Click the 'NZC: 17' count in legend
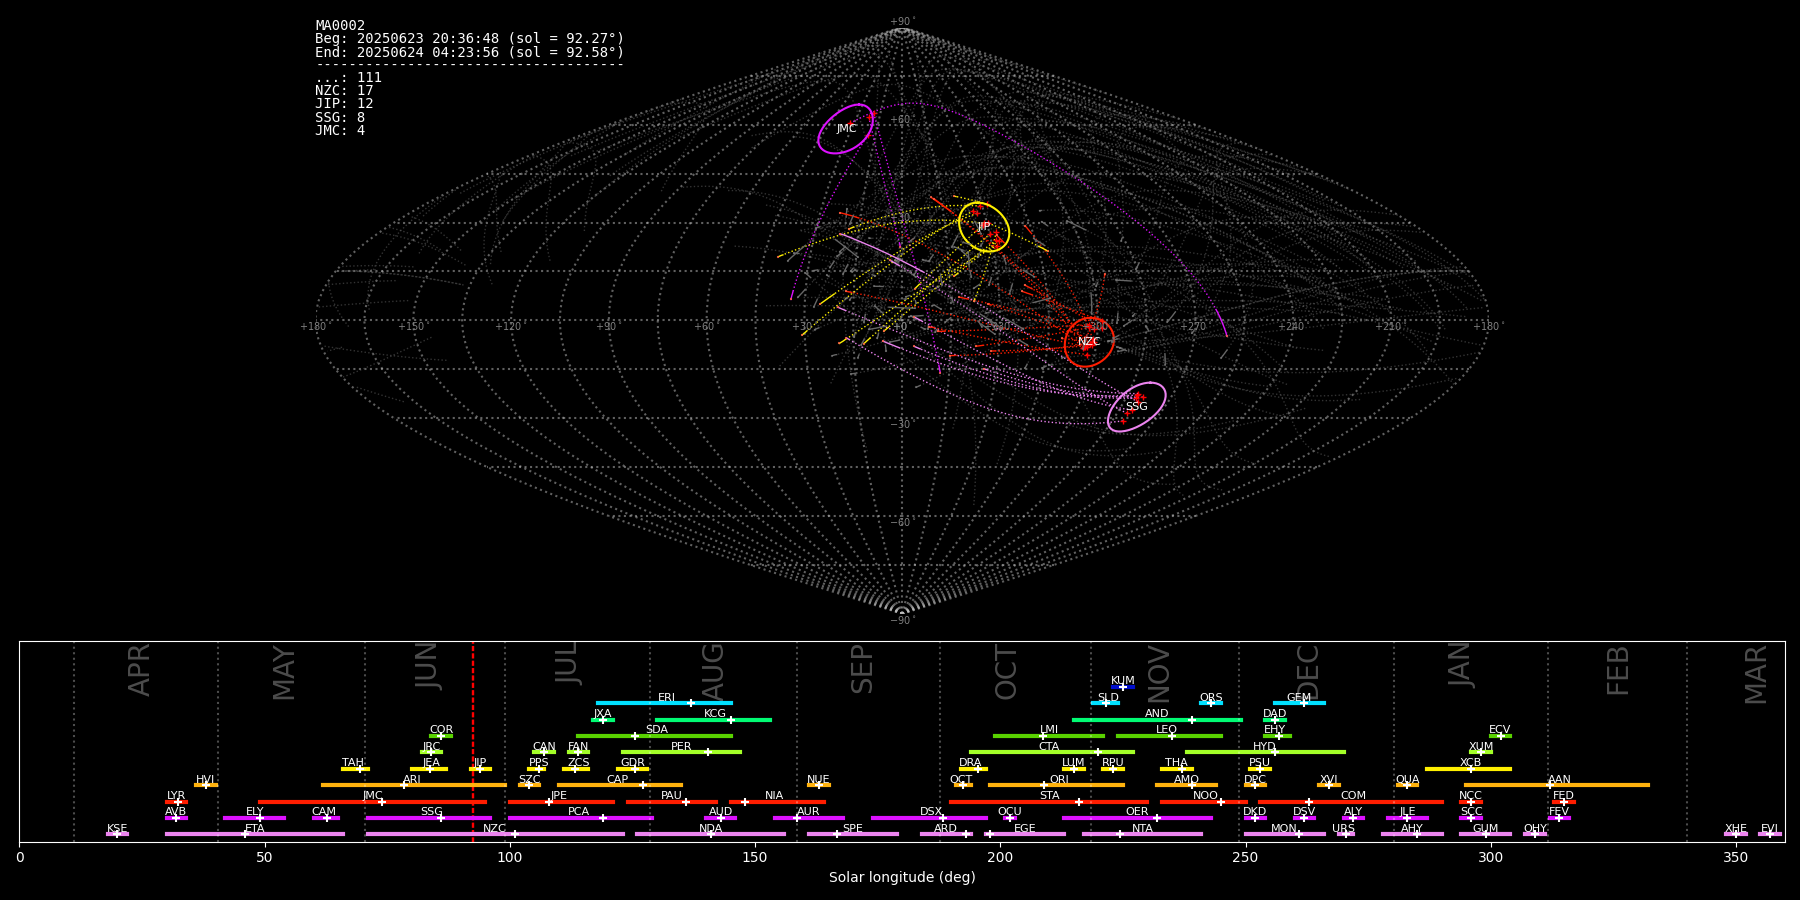The height and width of the screenshot is (900, 1800). tap(344, 91)
